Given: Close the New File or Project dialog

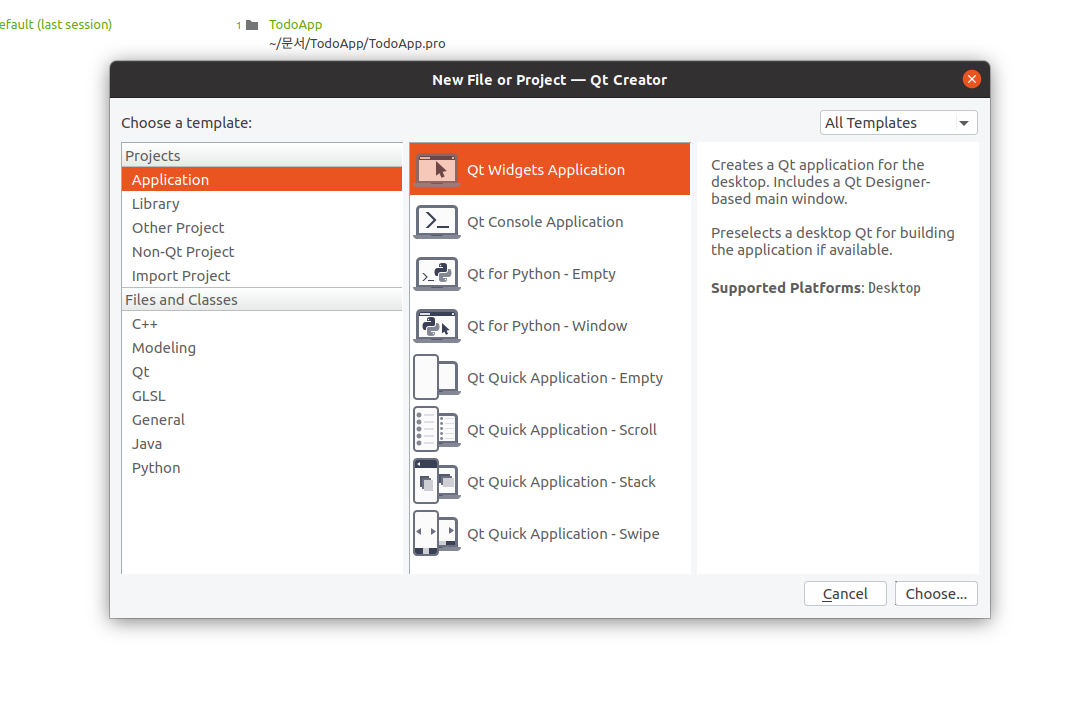Looking at the screenshot, I should (x=972, y=79).
